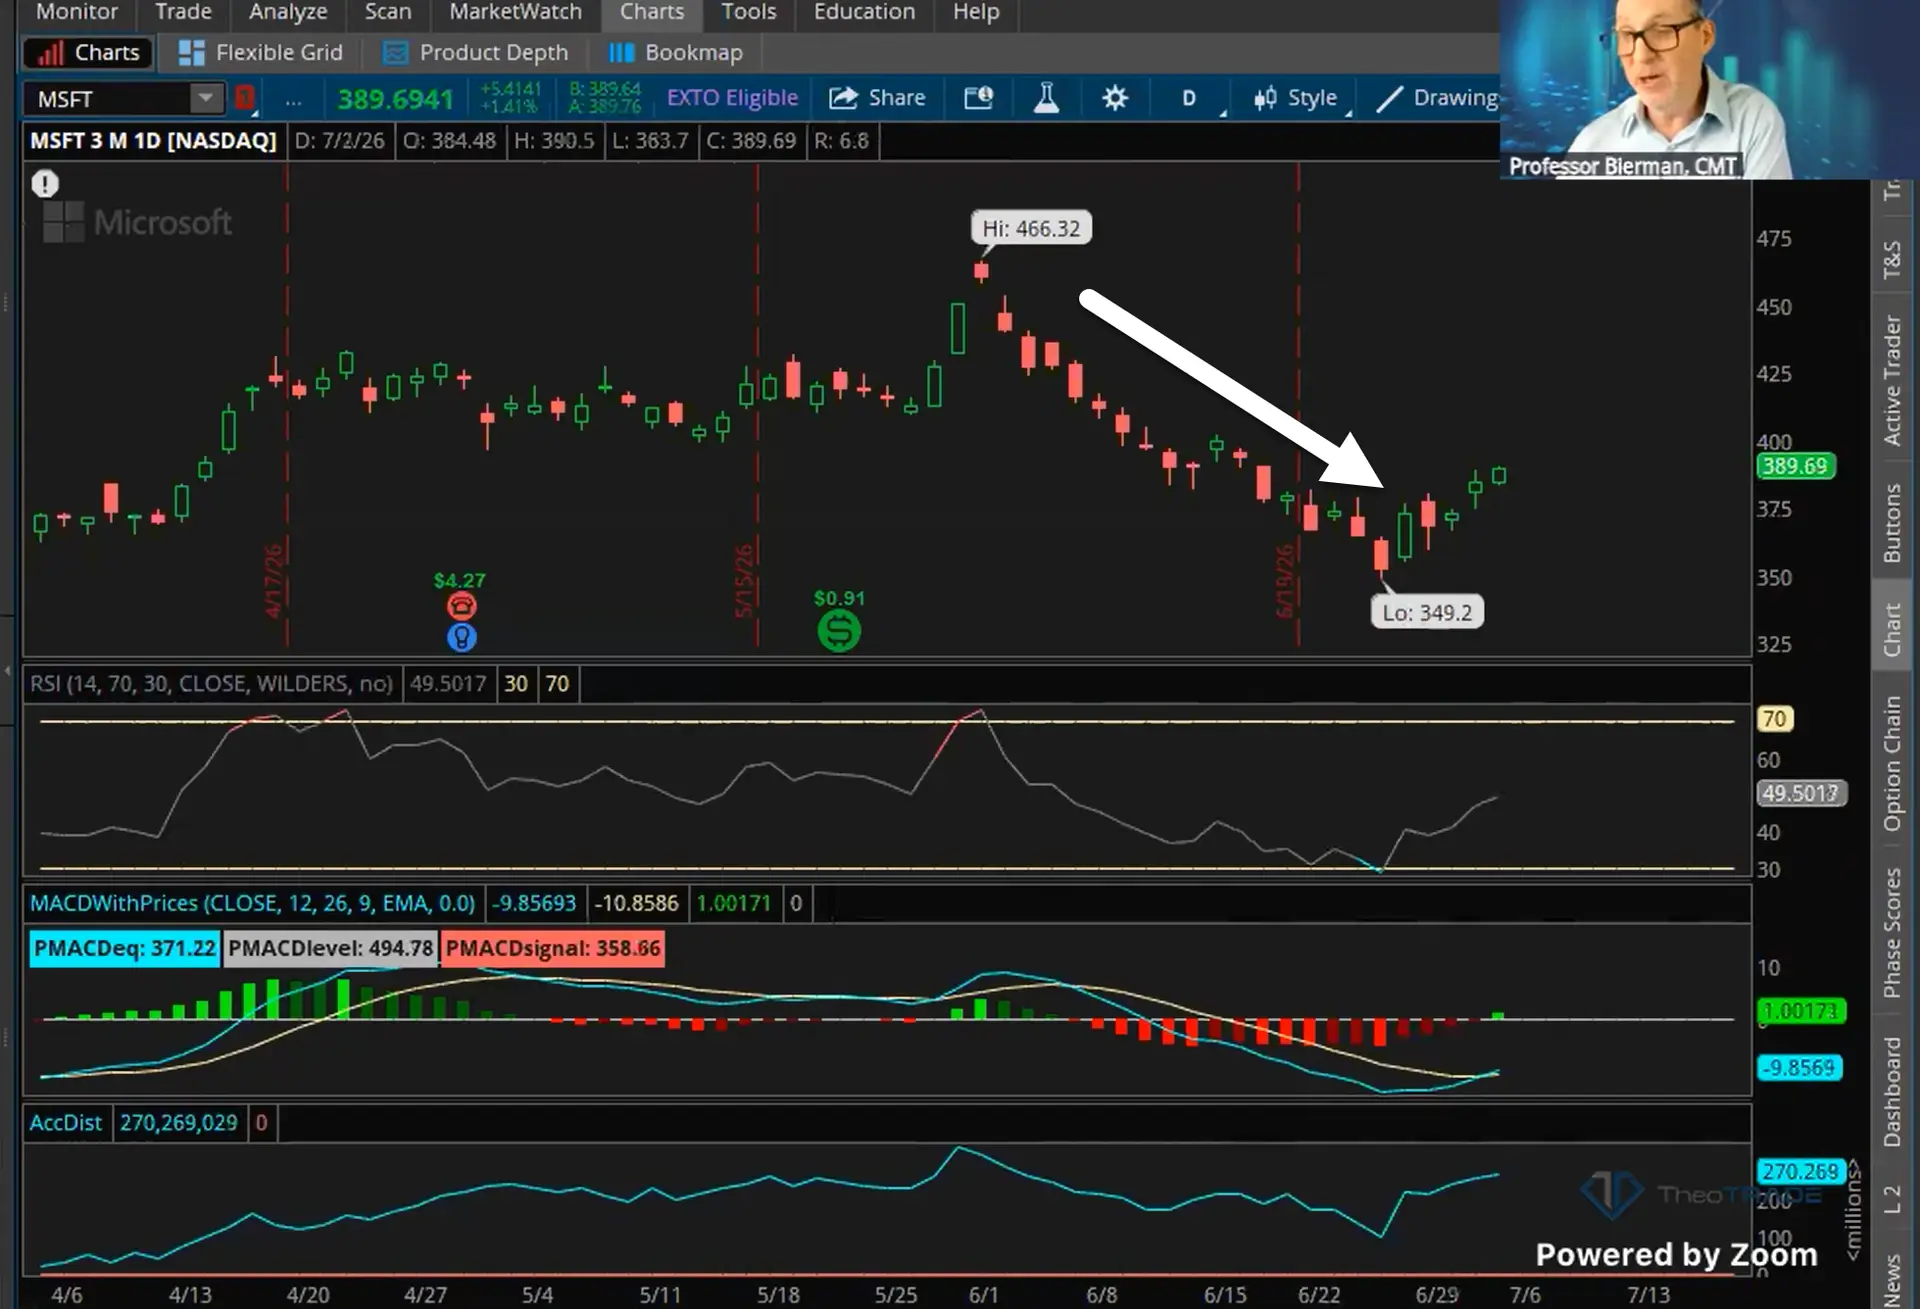Open the Help tab
The image size is (1920, 1309).
[x=976, y=12]
